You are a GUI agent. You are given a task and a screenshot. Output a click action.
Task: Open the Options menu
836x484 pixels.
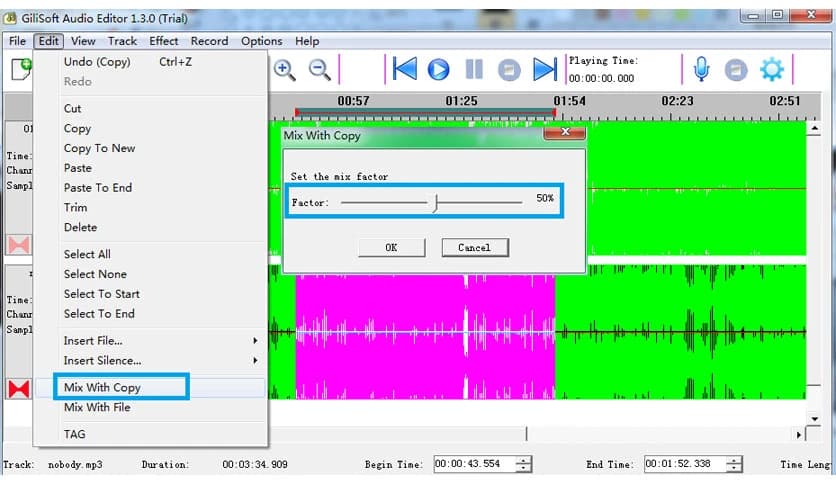coord(261,41)
